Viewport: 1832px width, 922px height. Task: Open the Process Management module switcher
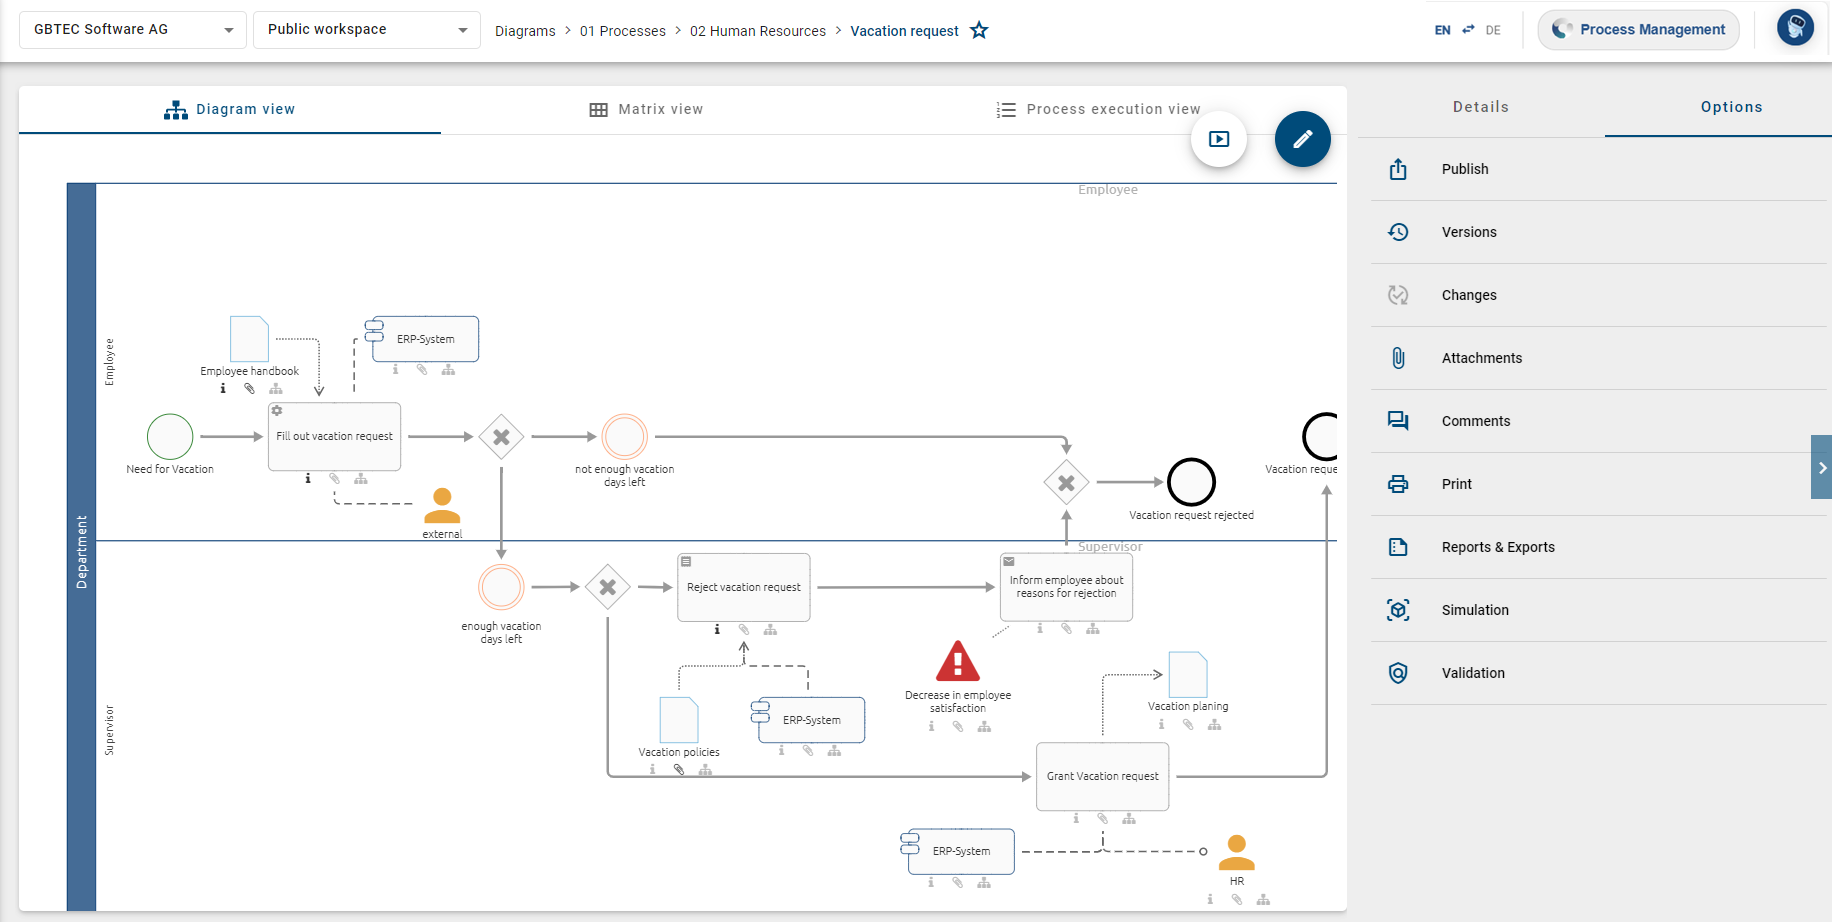(x=1638, y=30)
